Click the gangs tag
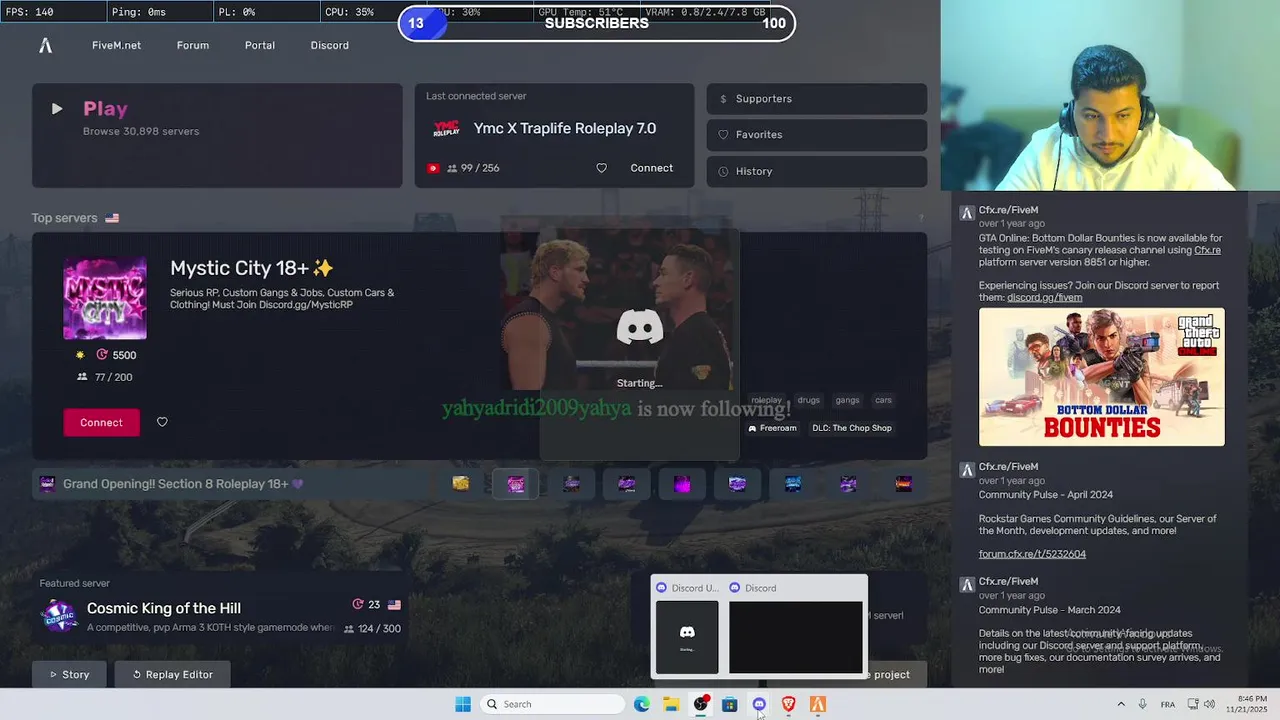The image size is (1280, 720). click(847, 400)
